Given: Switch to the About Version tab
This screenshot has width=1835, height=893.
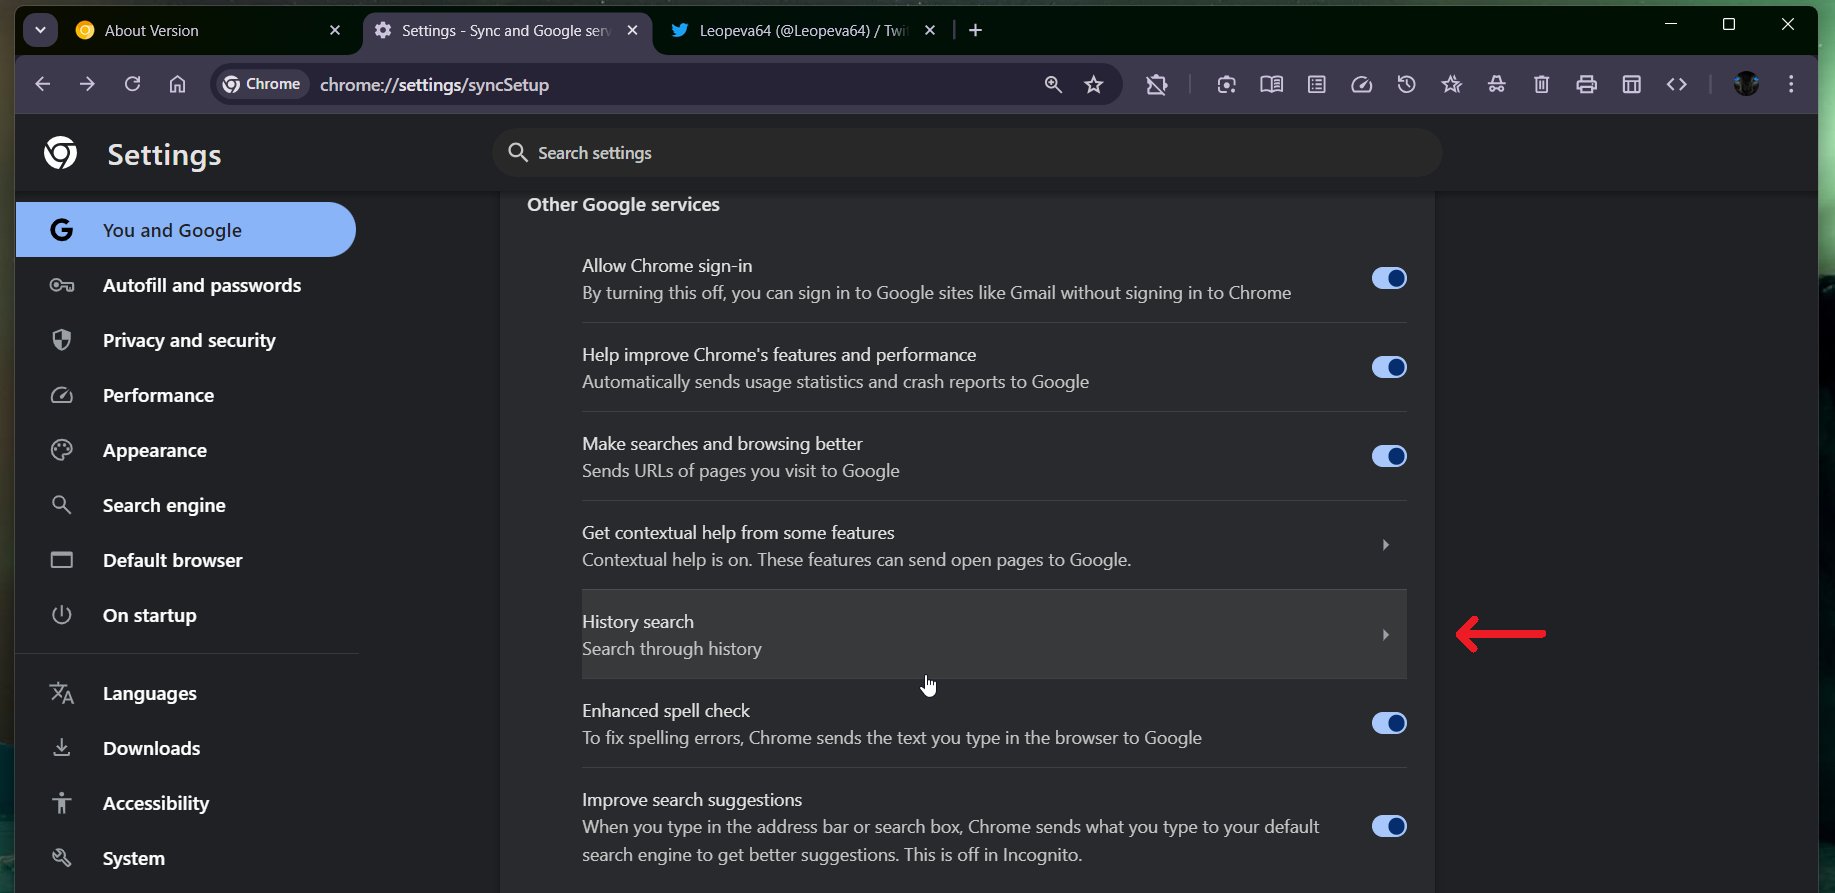Looking at the screenshot, I should click(x=200, y=31).
